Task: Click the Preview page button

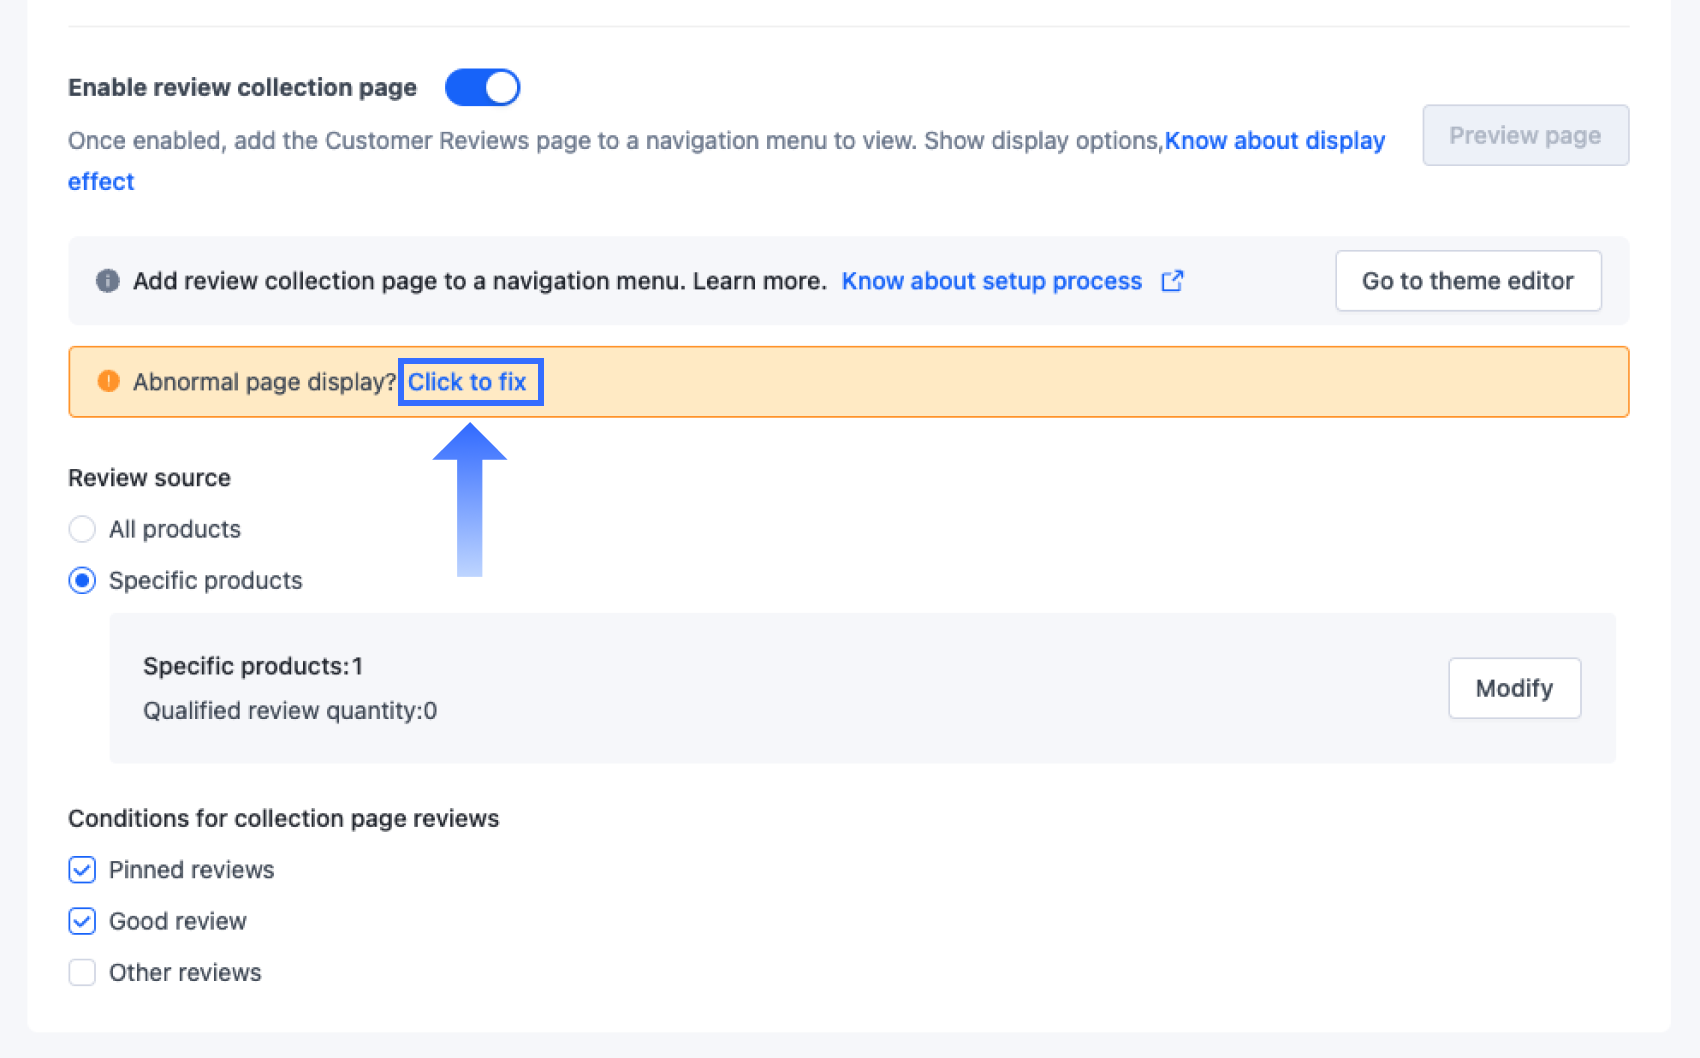Action: click(1525, 135)
